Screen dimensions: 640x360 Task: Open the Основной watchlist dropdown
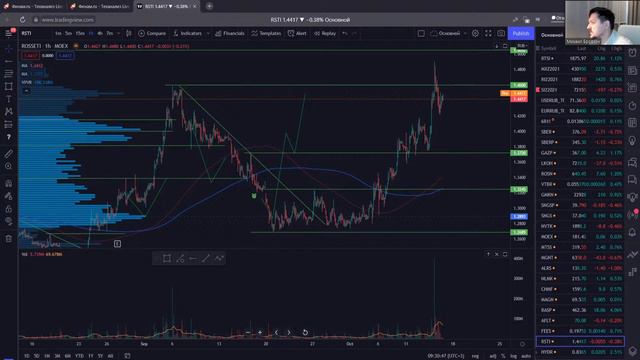[552, 35]
